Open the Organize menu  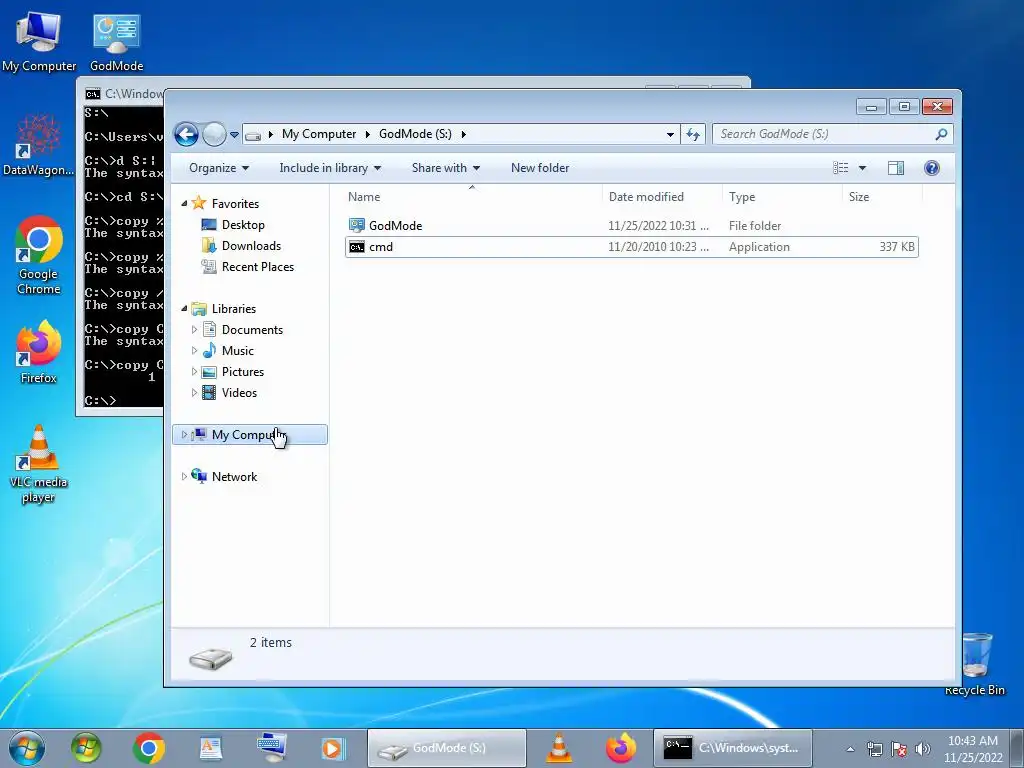coord(219,168)
